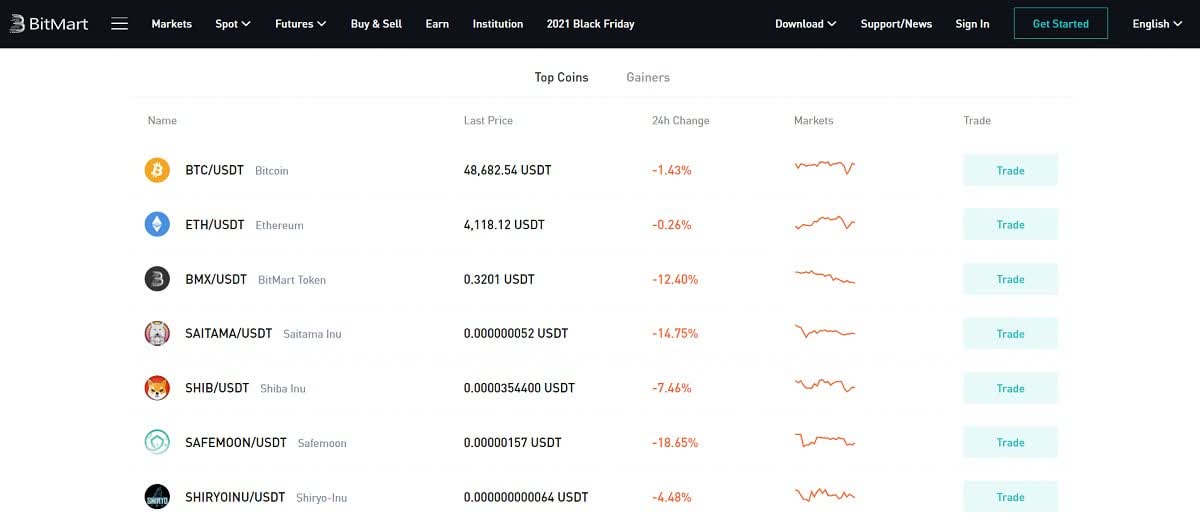Expand the Futures dropdown menu

pos(301,24)
